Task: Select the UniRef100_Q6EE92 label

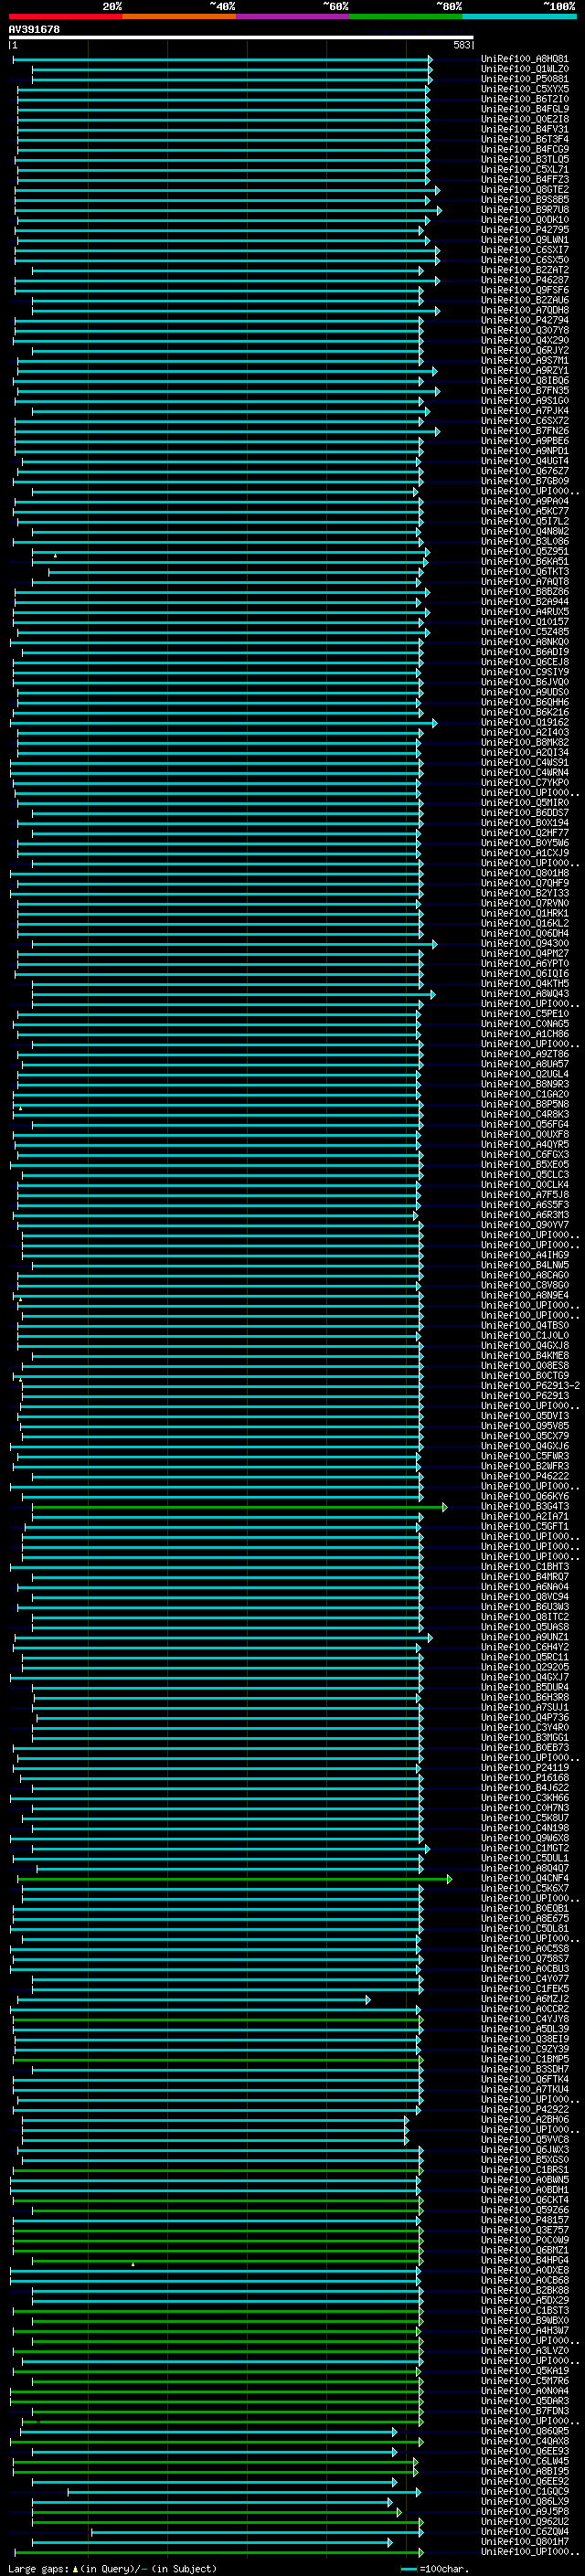Action: point(524,2481)
